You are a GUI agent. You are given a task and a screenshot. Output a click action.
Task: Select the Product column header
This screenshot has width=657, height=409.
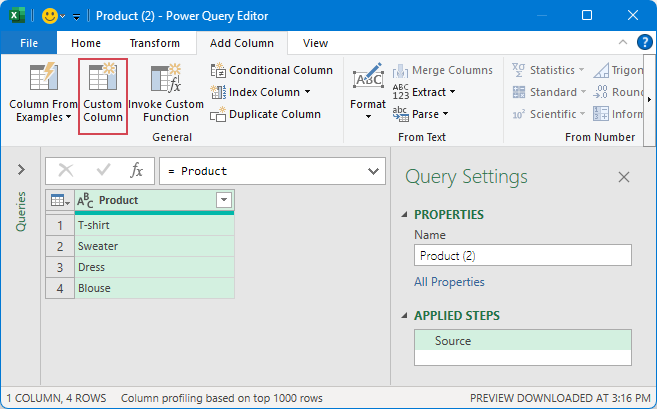click(x=154, y=200)
